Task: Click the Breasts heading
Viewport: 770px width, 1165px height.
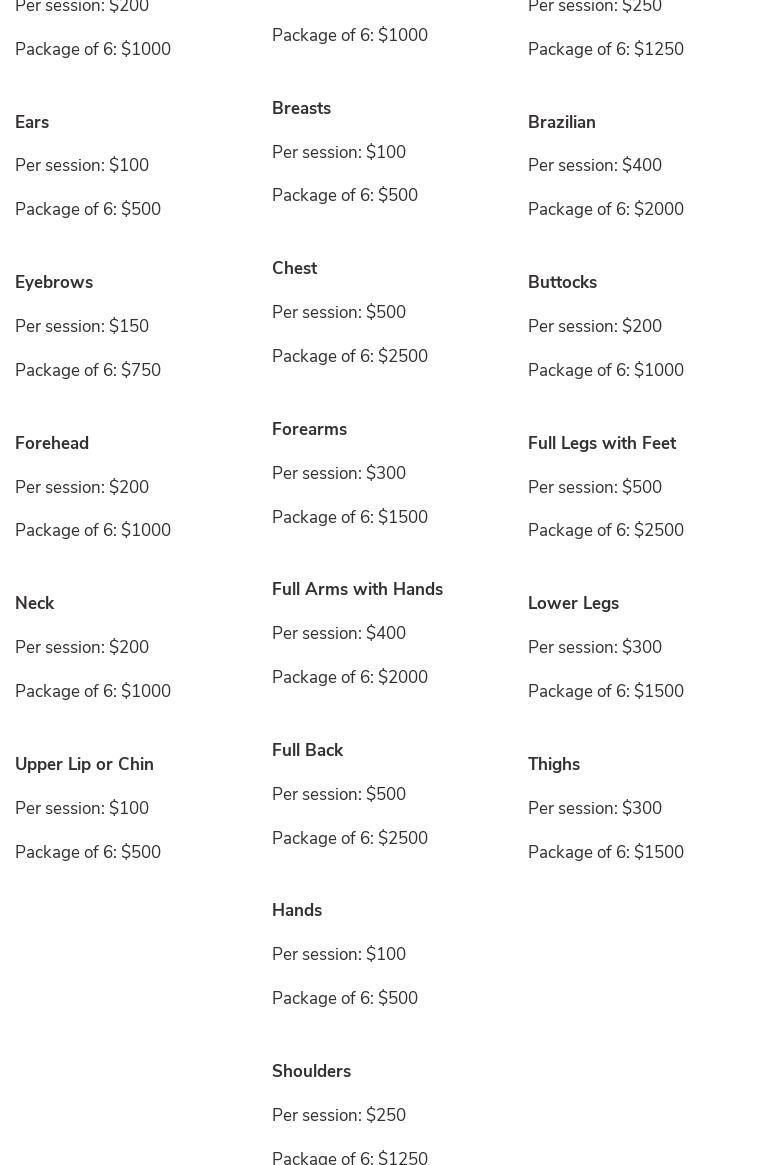Action: (301, 108)
